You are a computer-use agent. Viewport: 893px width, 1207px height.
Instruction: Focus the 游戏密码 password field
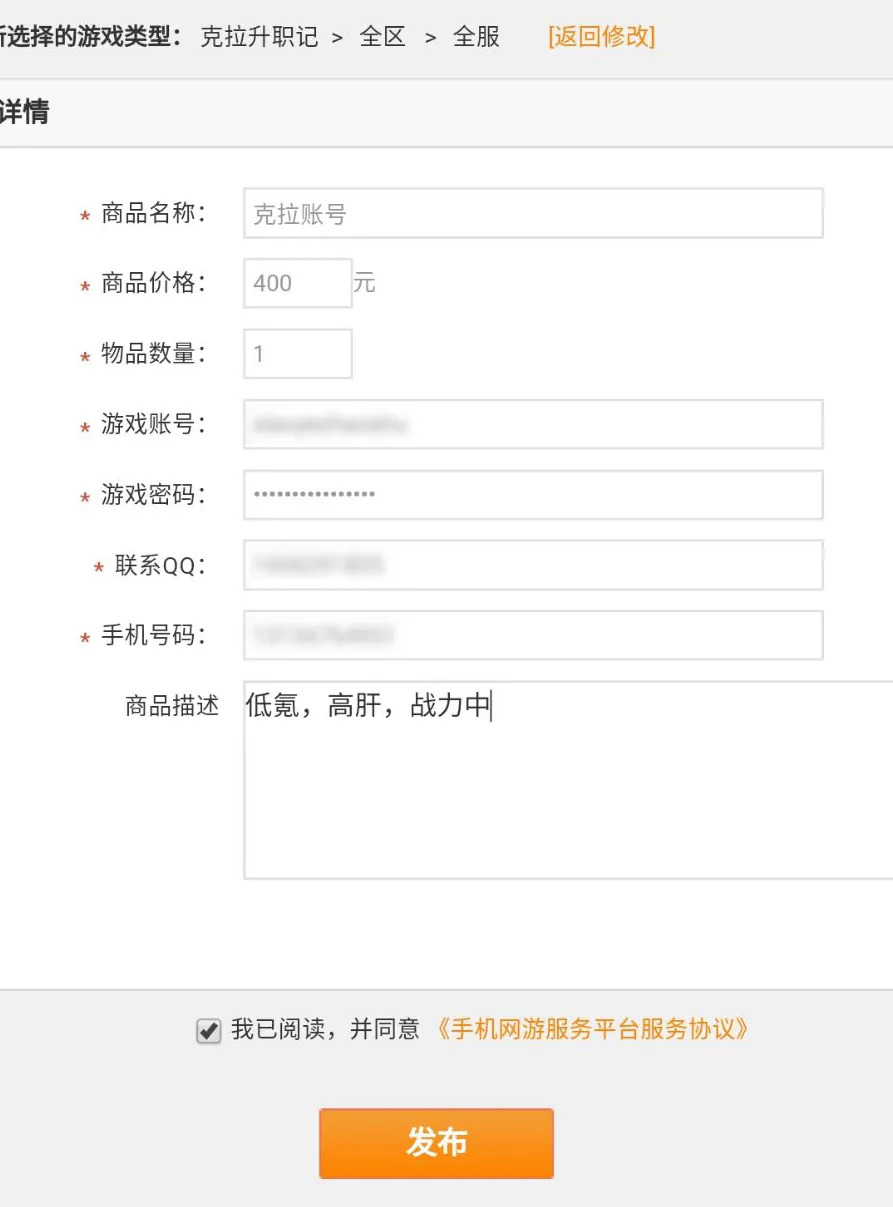[533, 495]
